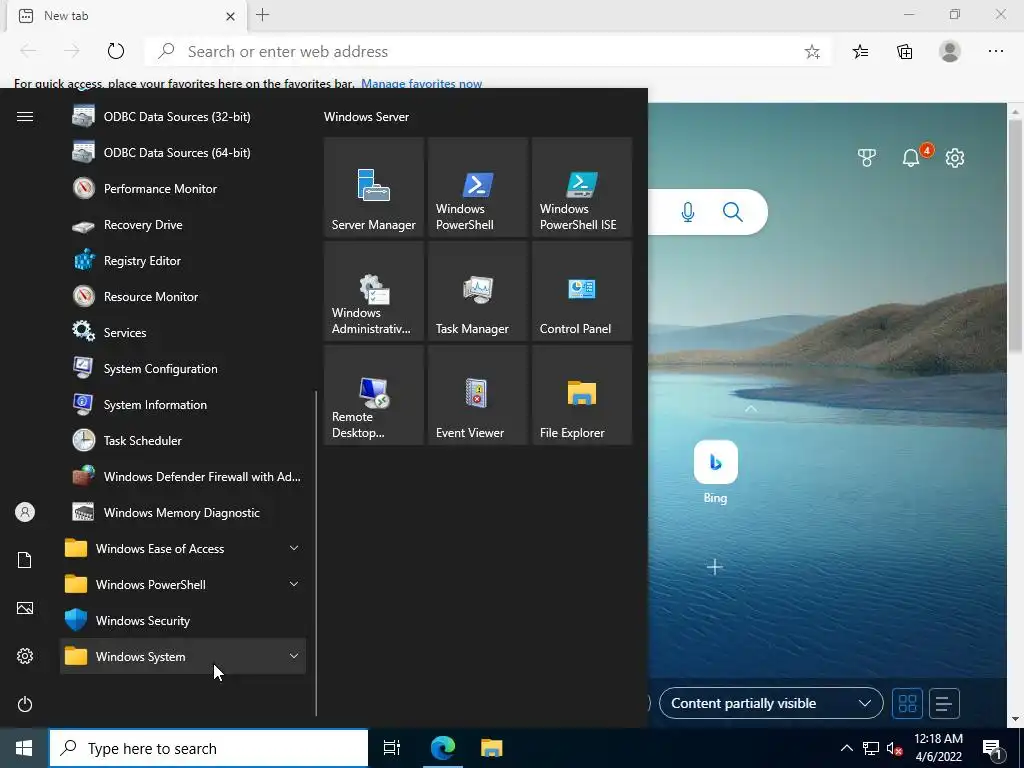The width and height of the screenshot is (1024, 768).
Task: Open the File Explorer tile
Action: [x=581, y=395]
